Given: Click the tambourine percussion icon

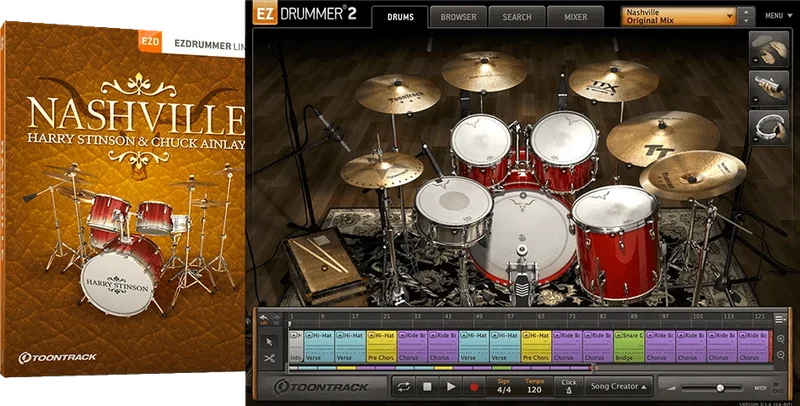Looking at the screenshot, I should coord(769,128).
